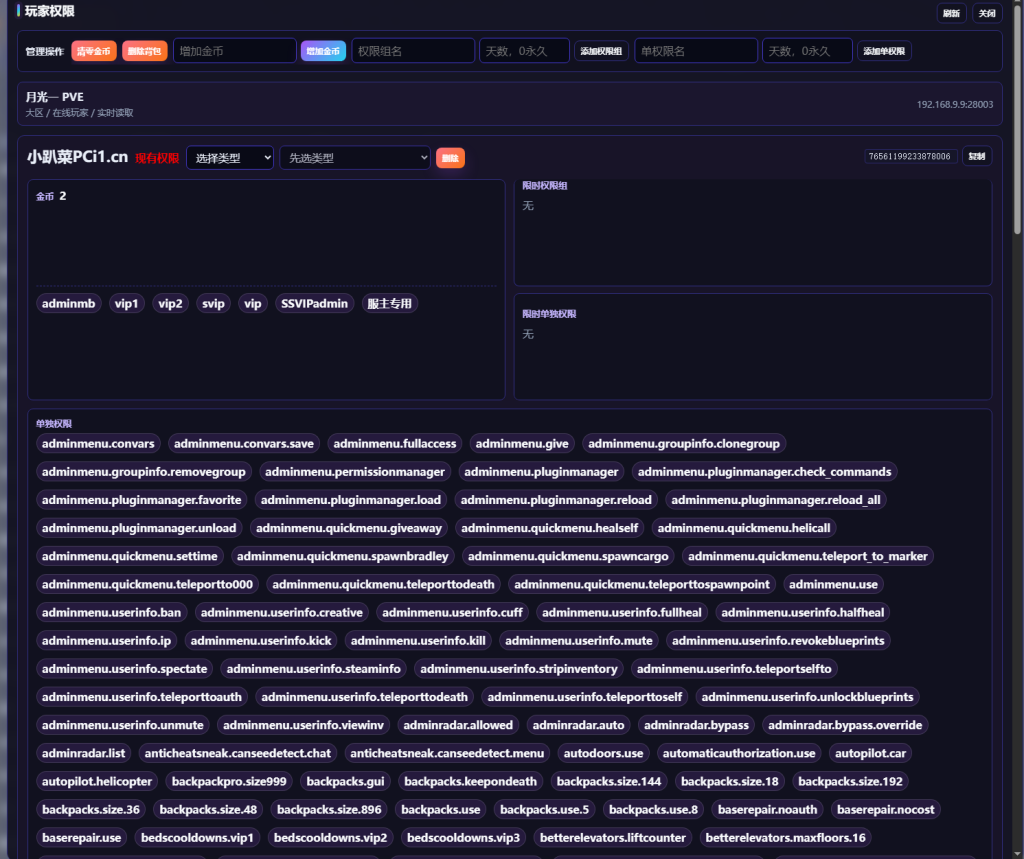The width and height of the screenshot is (1024, 859).
Task: Click the adminmenu.fullaccess permission chip
Action: (x=394, y=444)
